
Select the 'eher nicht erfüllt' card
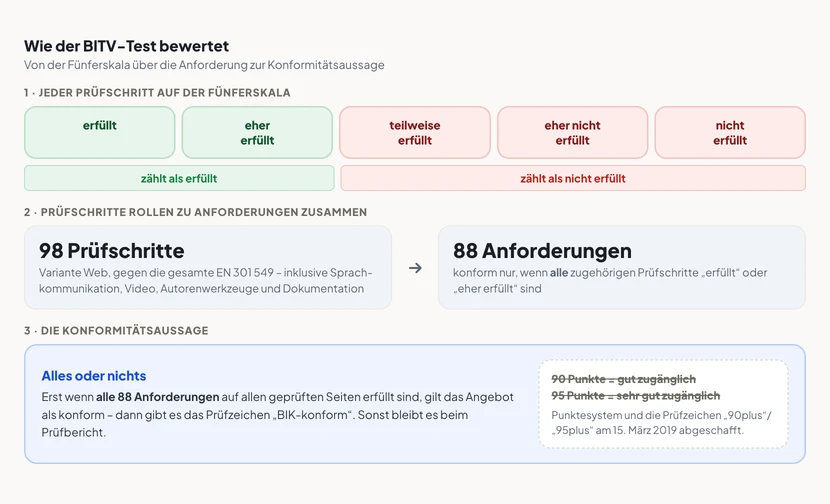tap(572, 132)
